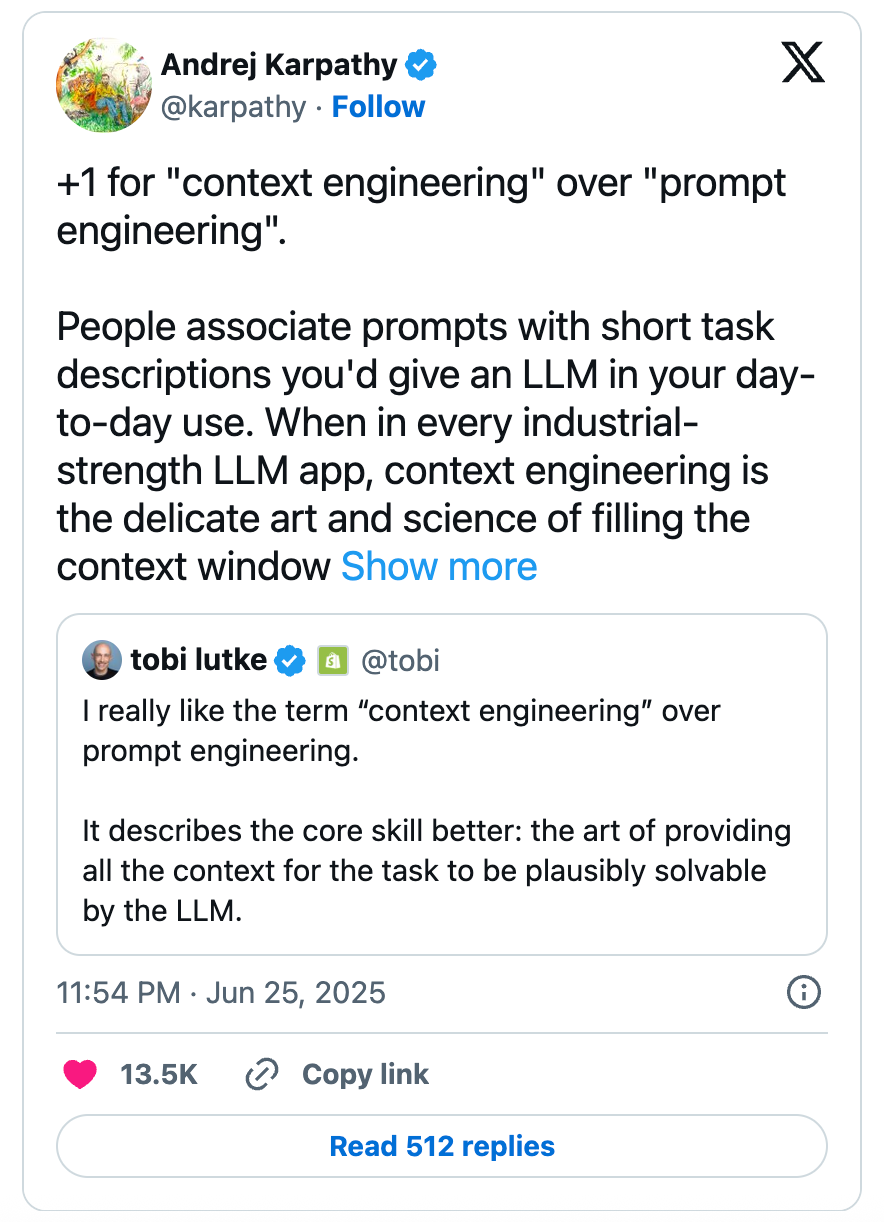This screenshot has height=1222, width=884.
Task: Open the @tobi handle in quoted post
Action: [x=400, y=660]
